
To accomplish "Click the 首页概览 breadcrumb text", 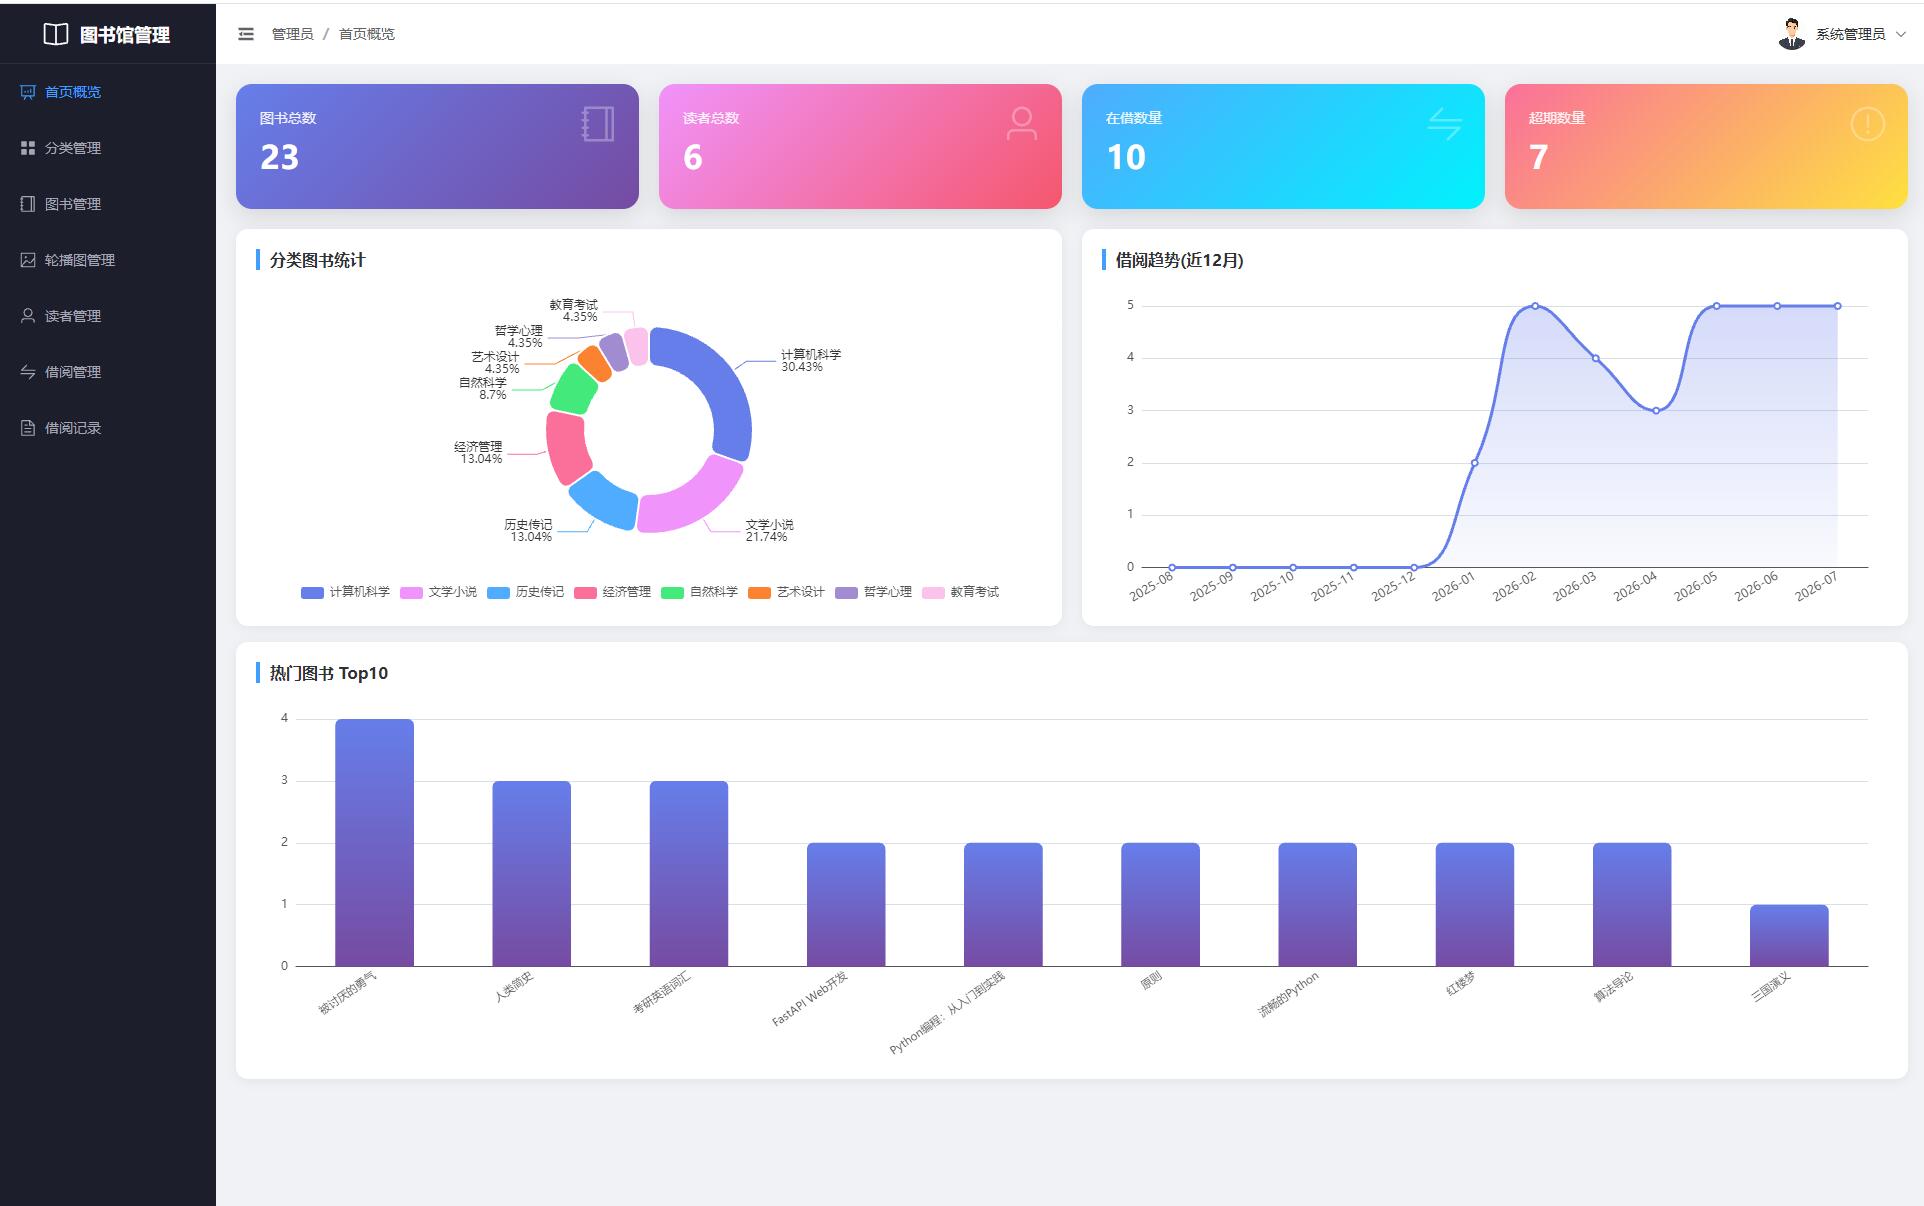I will [367, 34].
